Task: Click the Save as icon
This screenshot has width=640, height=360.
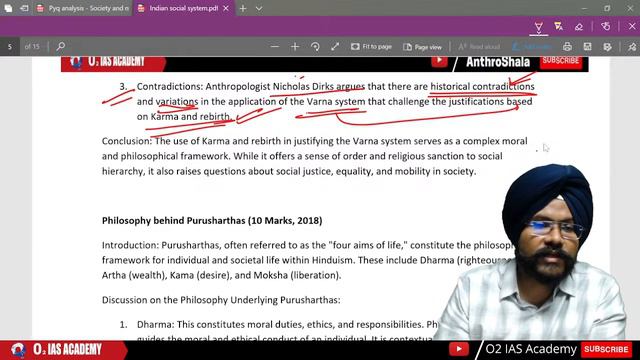Action: [x=607, y=47]
